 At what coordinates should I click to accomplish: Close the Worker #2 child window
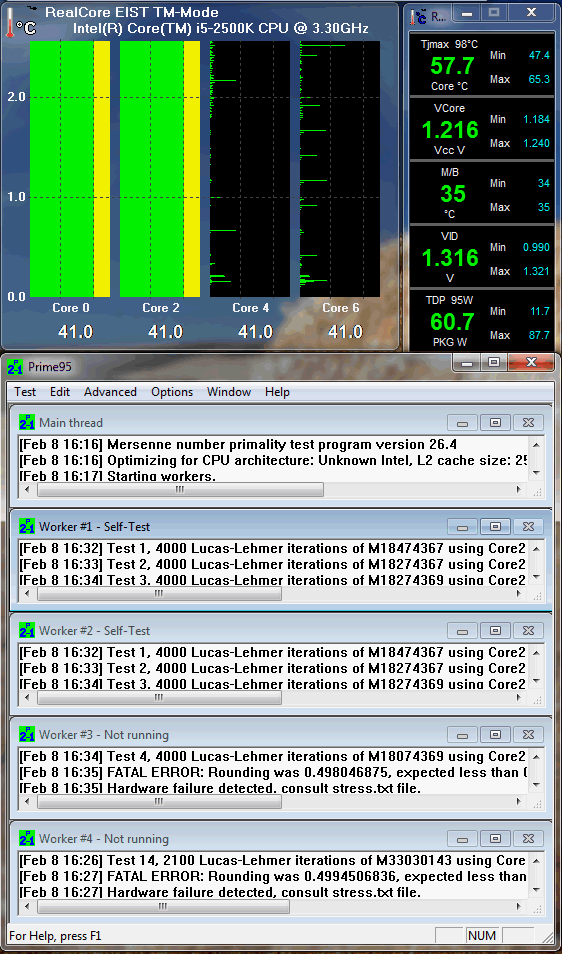click(528, 630)
